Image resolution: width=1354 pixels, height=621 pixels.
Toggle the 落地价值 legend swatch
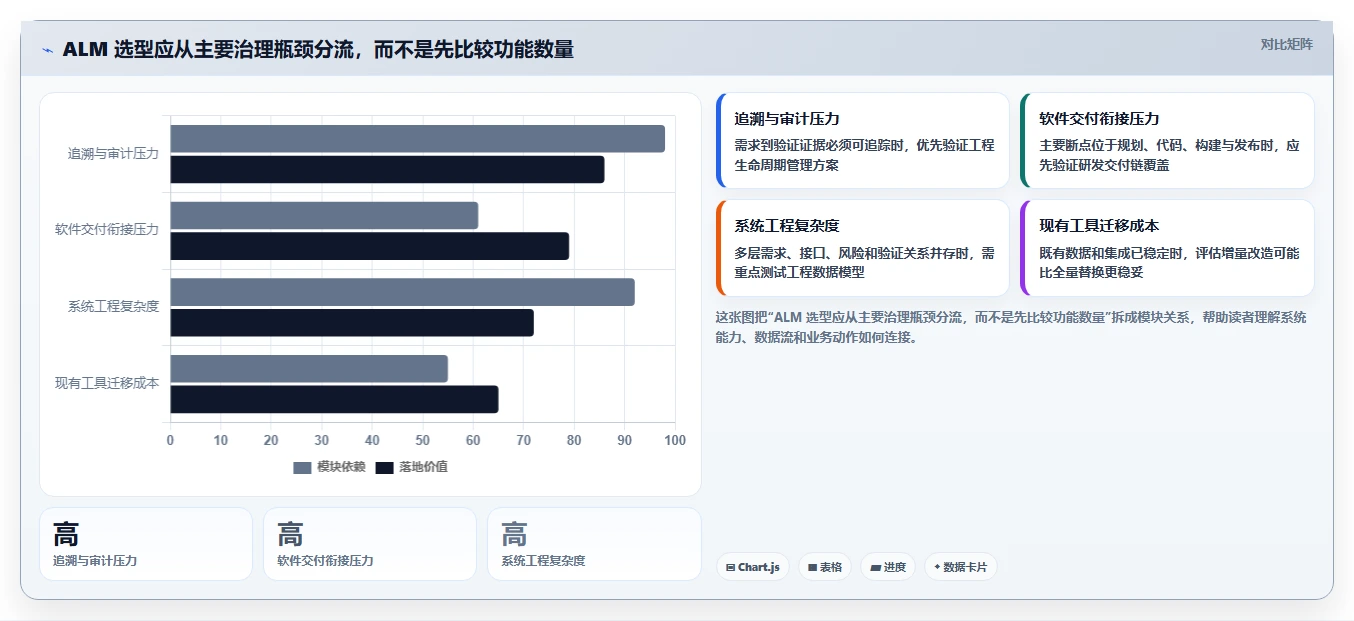tap(385, 468)
